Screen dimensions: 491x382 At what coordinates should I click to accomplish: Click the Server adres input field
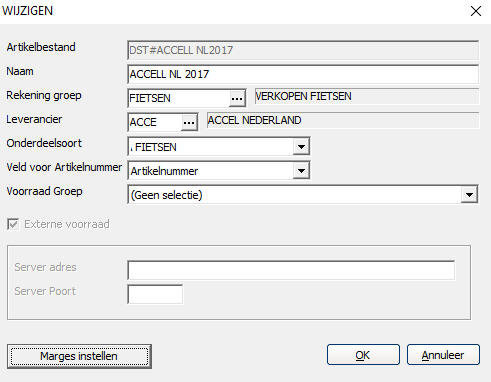pos(291,270)
